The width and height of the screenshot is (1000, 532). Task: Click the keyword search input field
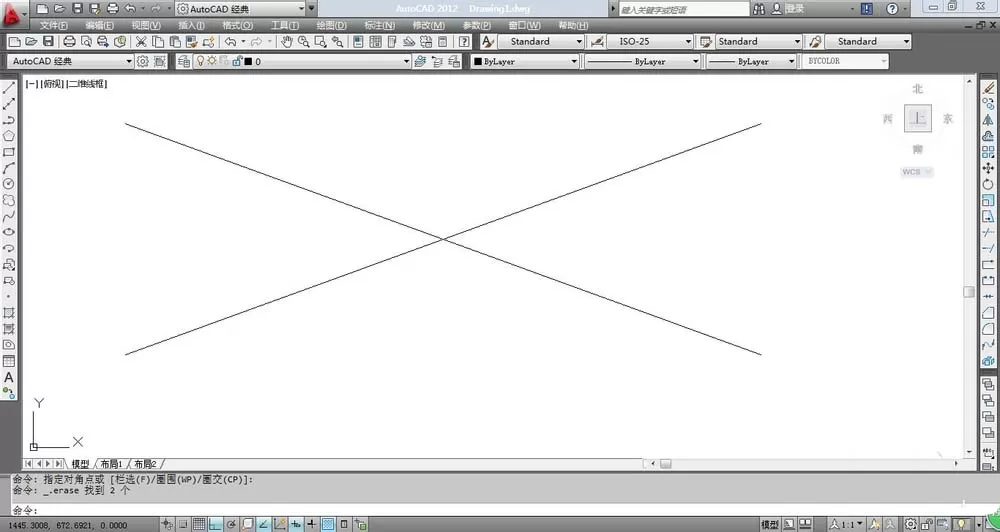click(x=684, y=9)
